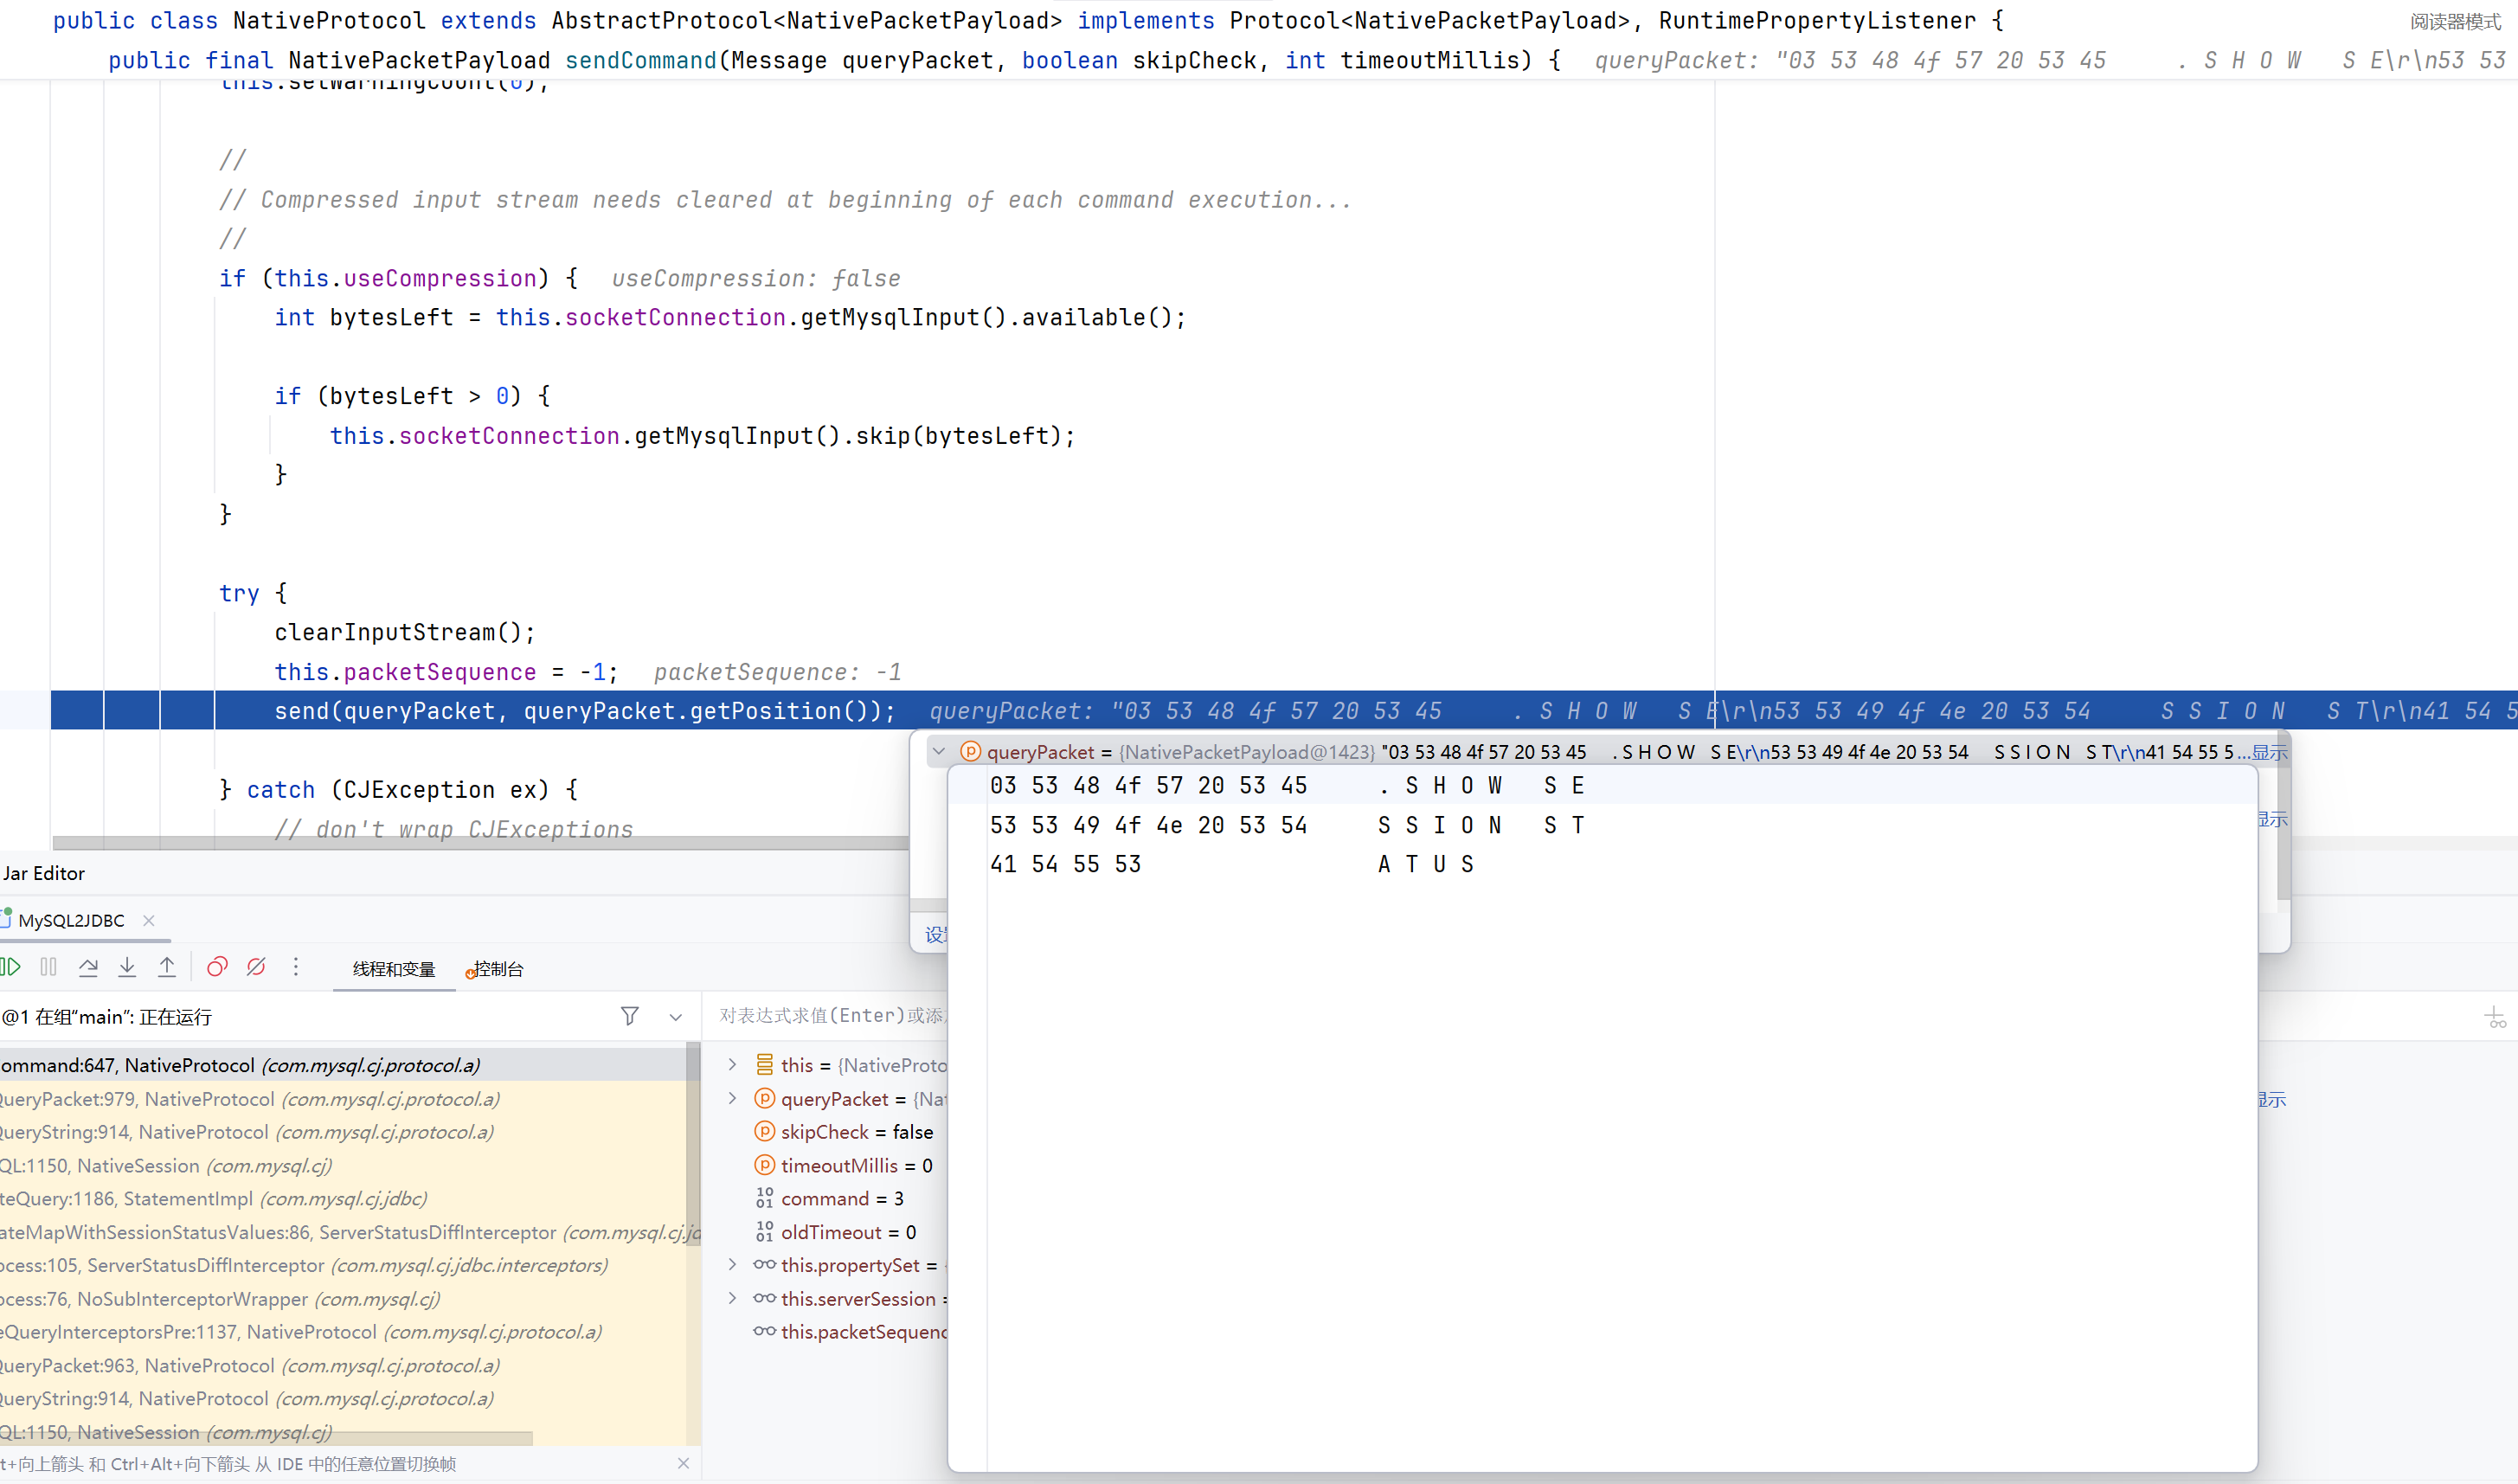The height and width of the screenshot is (1484, 2518).
Task: Click the Jar Editor tab label
Action: click(x=44, y=873)
